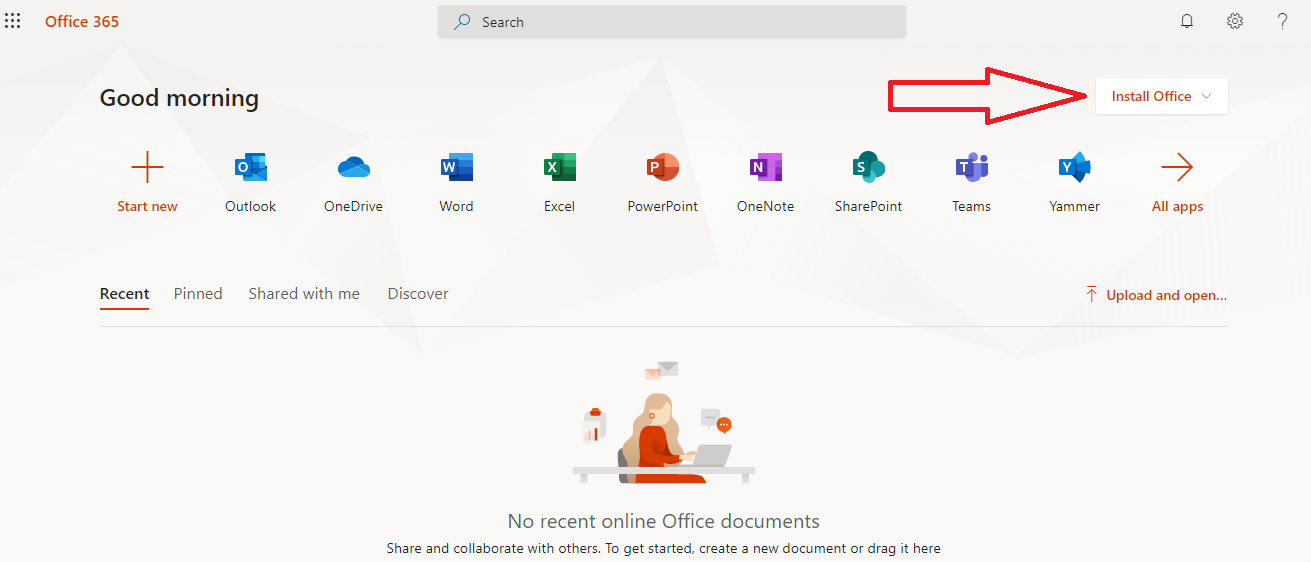The height and width of the screenshot is (562, 1311).
Task: Open the notifications bell
Action: (1187, 21)
